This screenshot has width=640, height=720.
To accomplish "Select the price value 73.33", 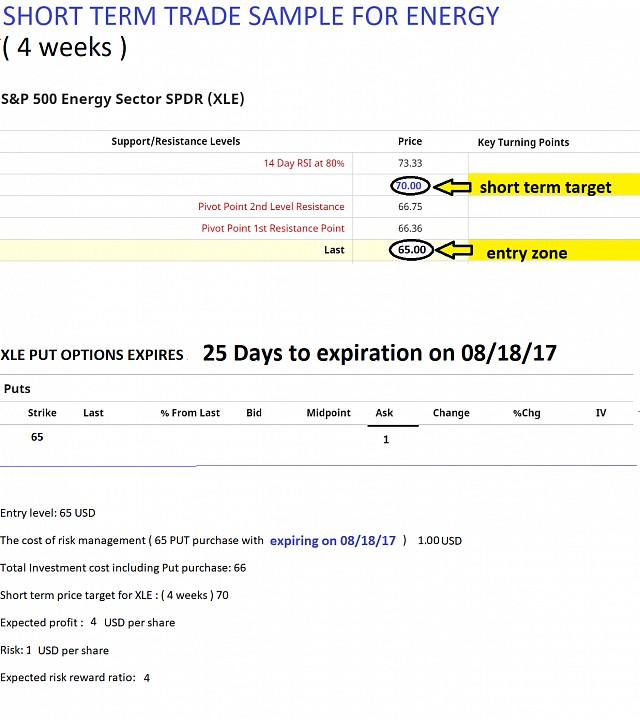I will tap(410, 163).
